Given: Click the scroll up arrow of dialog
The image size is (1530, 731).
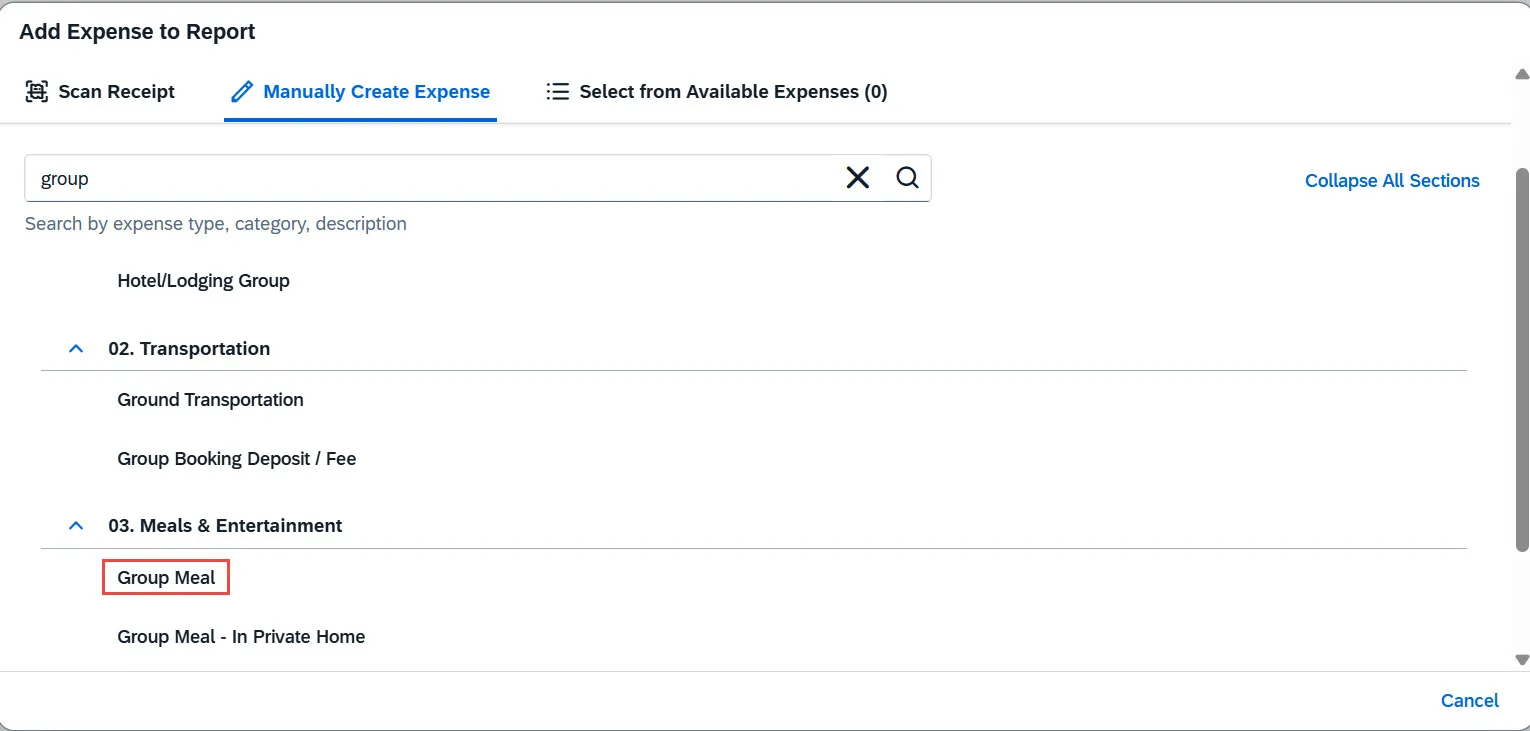Looking at the screenshot, I should pos(1522,74).
